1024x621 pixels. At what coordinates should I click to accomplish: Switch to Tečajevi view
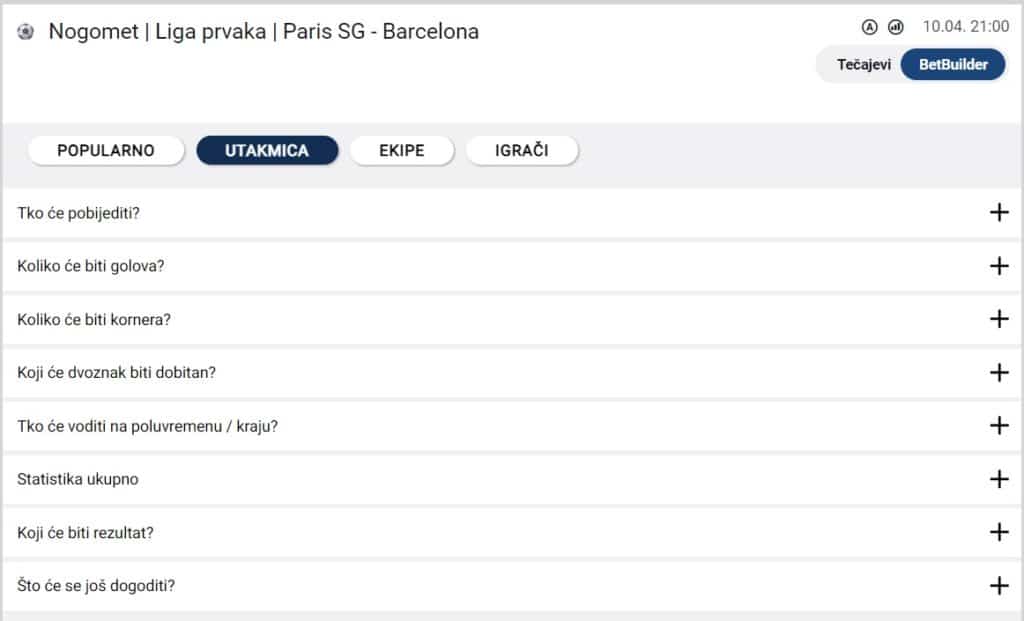(x=863, y=65)
